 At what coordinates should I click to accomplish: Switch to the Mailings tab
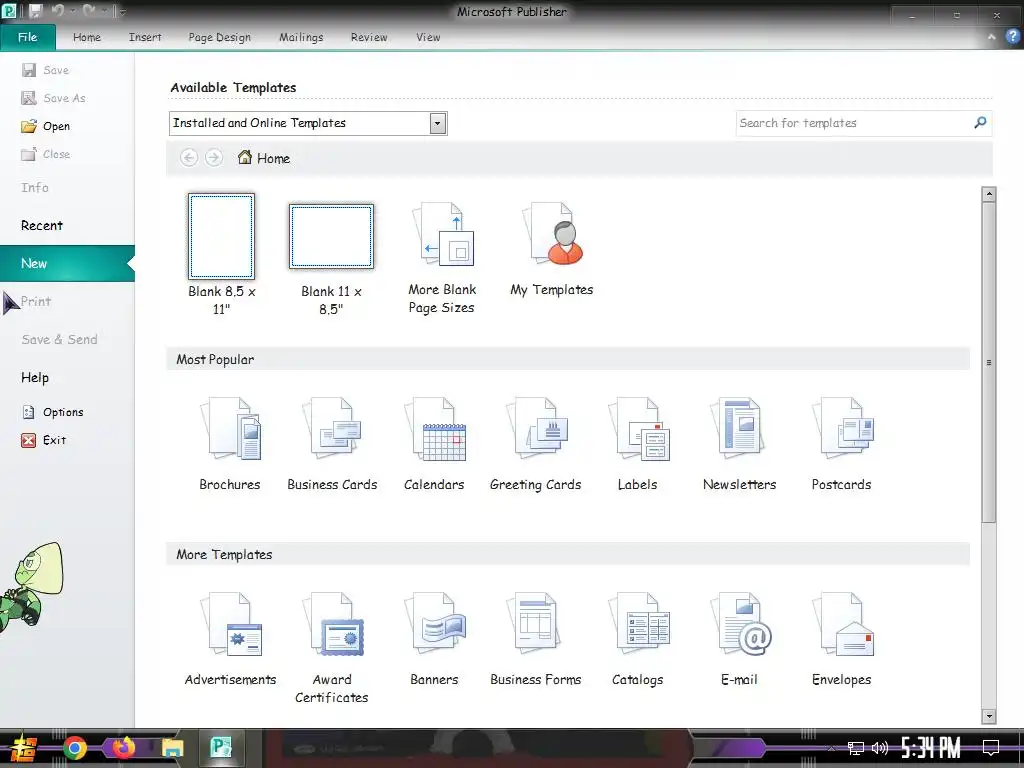301,37
